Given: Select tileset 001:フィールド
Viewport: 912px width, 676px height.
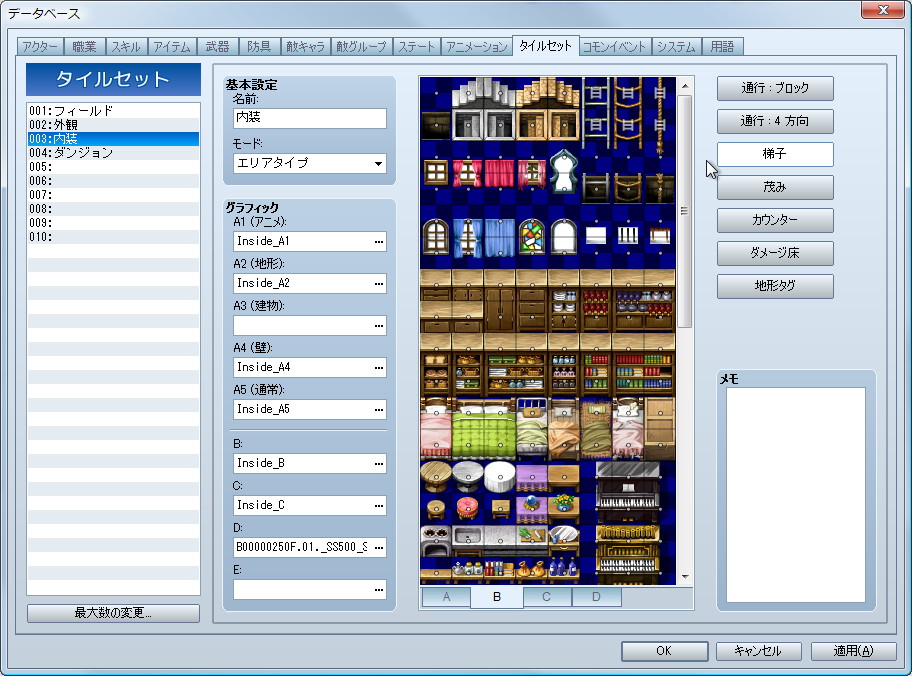Looking at the screenshot, I should [113, 111].
